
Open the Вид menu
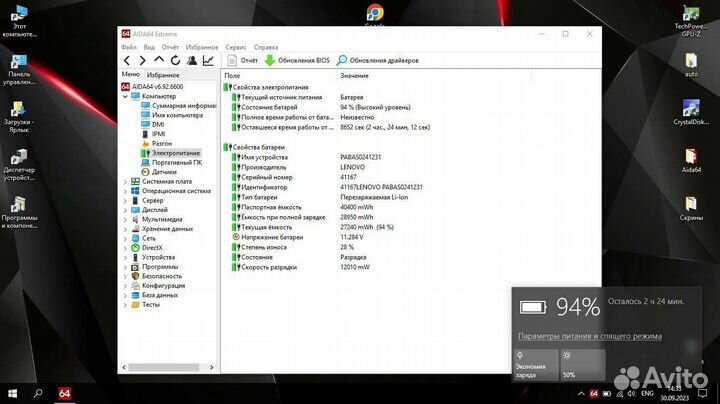coord(149,47)
